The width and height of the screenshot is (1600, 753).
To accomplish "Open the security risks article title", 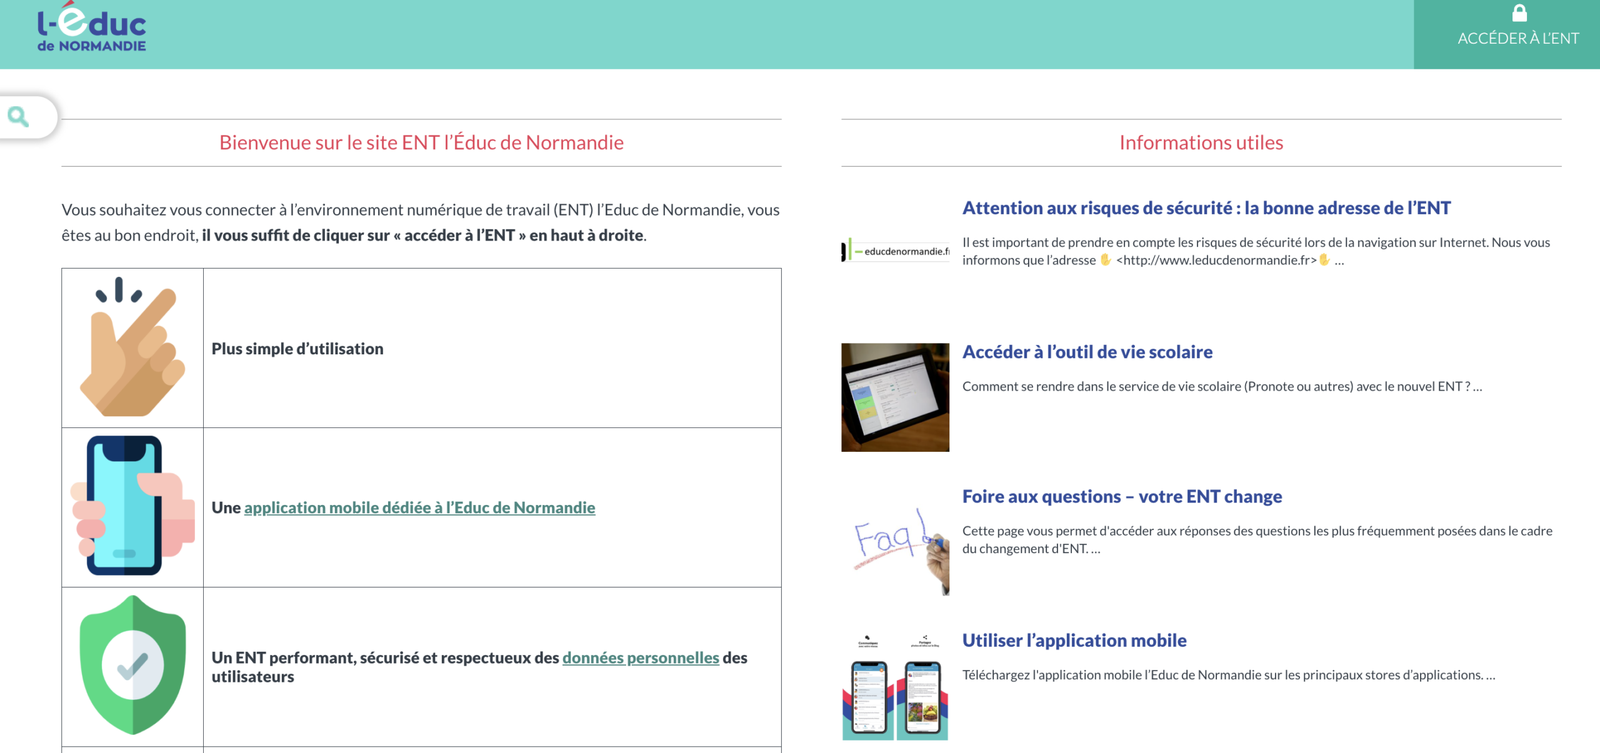I will 1206,208.
